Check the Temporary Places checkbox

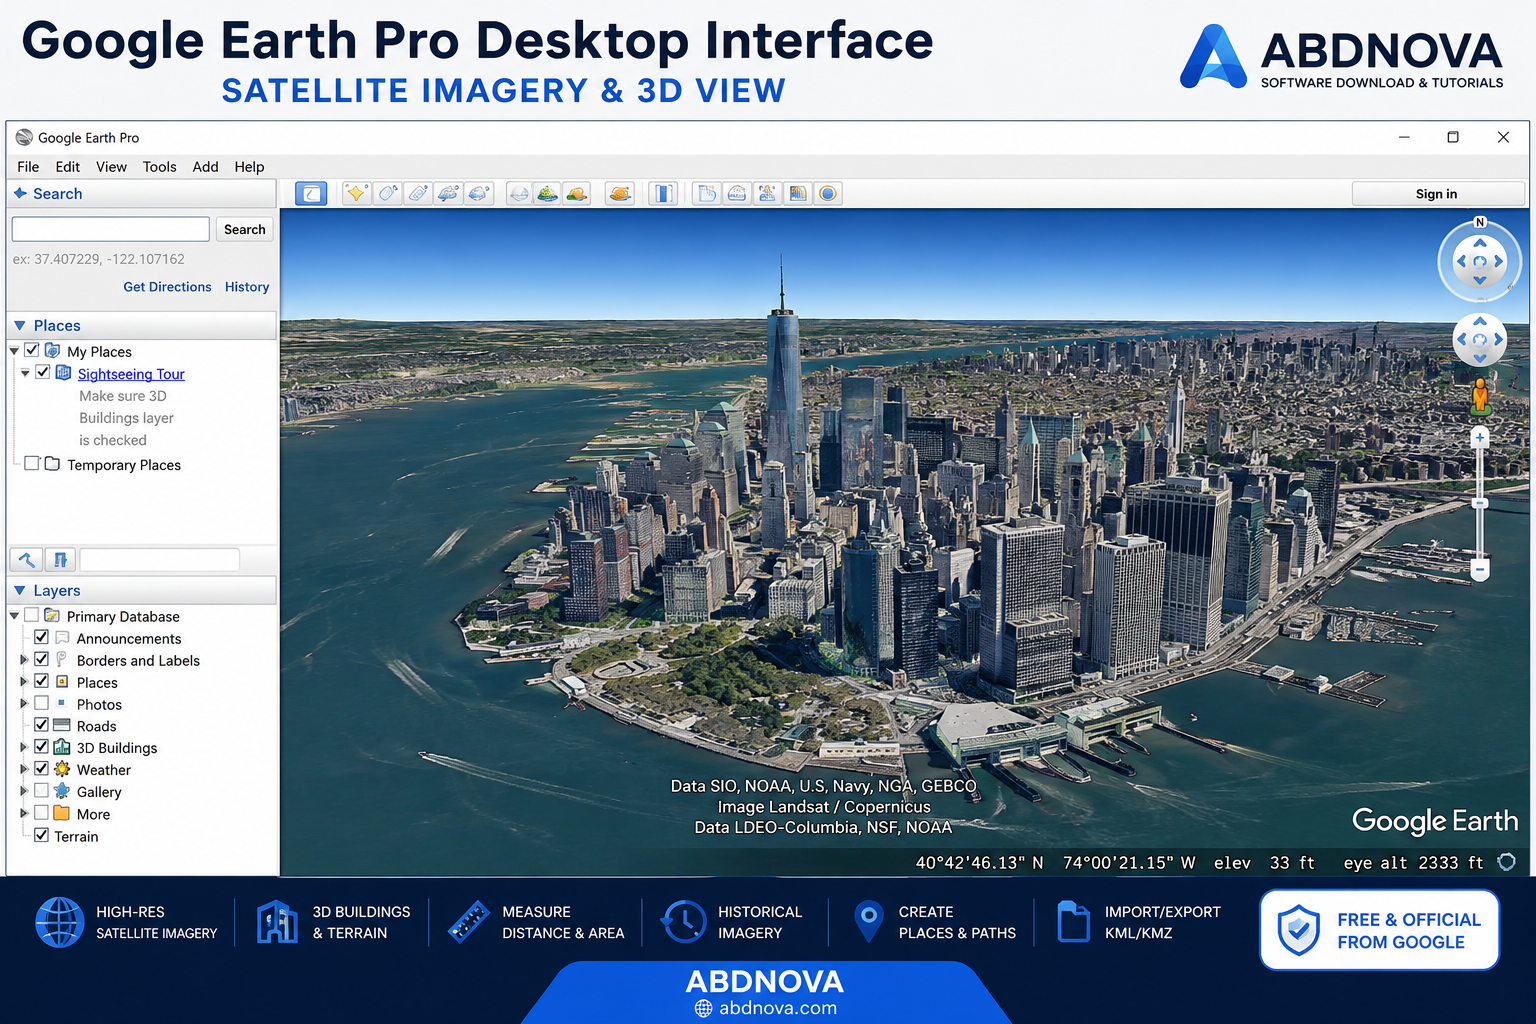(32, 463)
